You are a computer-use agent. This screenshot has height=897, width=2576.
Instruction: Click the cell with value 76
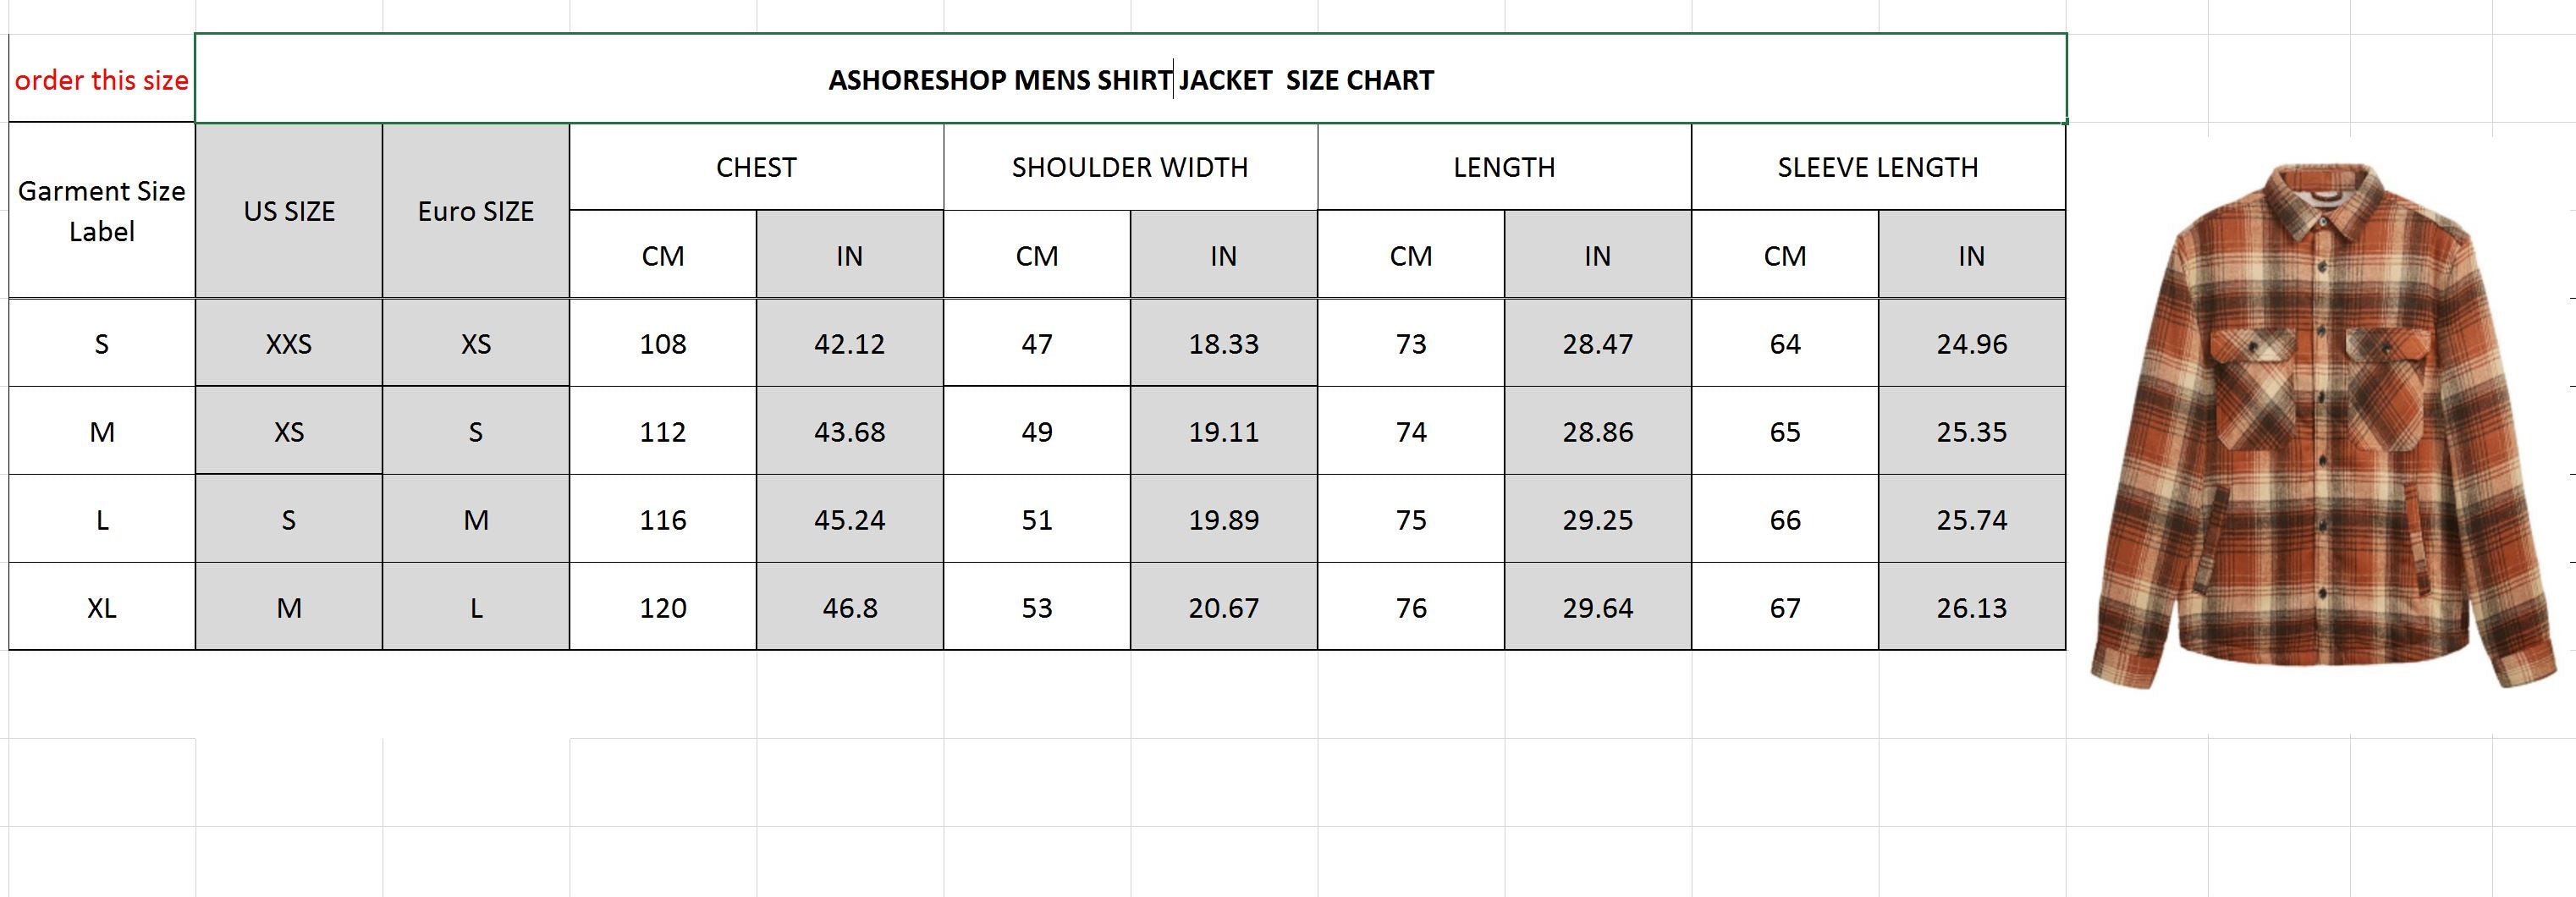click(1411, 608)
